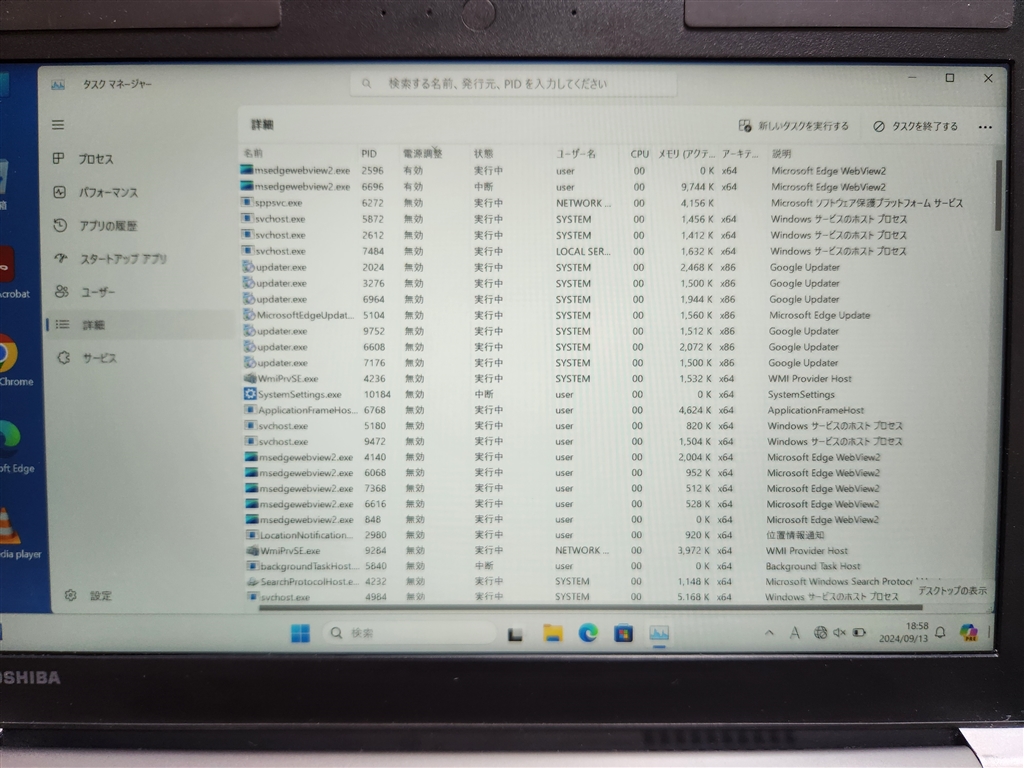Select the LocationNotification process row
Image resolution: width=1024 pixels, height=768 pixels.
[616, 535]
